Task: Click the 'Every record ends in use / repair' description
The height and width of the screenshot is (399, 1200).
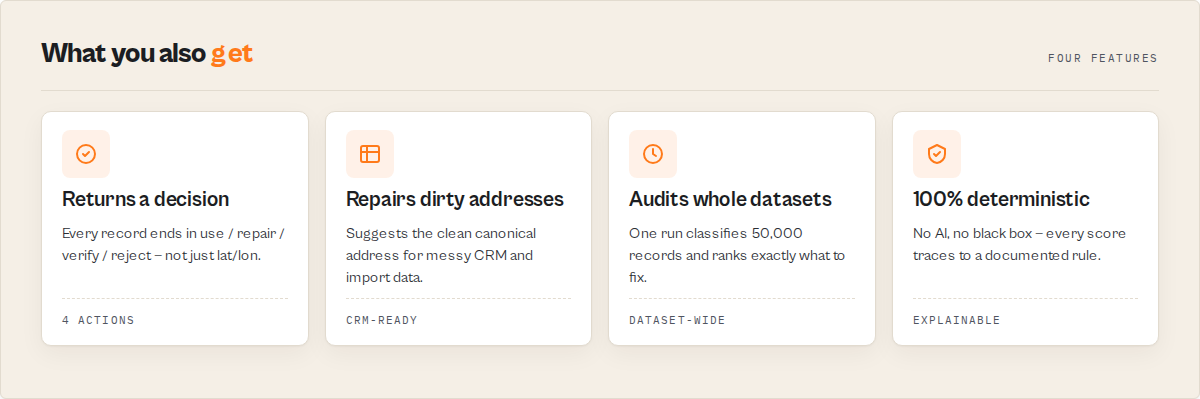Action: click(174, 244)
